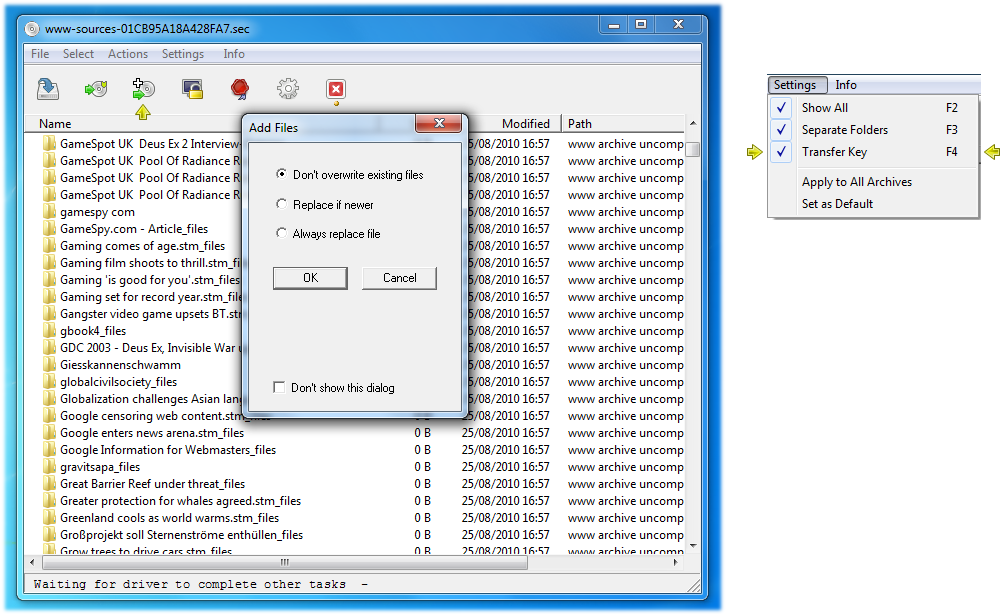Image resolution: width=1006 pixels, height=614 pixels.
Task: Open the gbook4_files folder icon
Action: point(51,330)
